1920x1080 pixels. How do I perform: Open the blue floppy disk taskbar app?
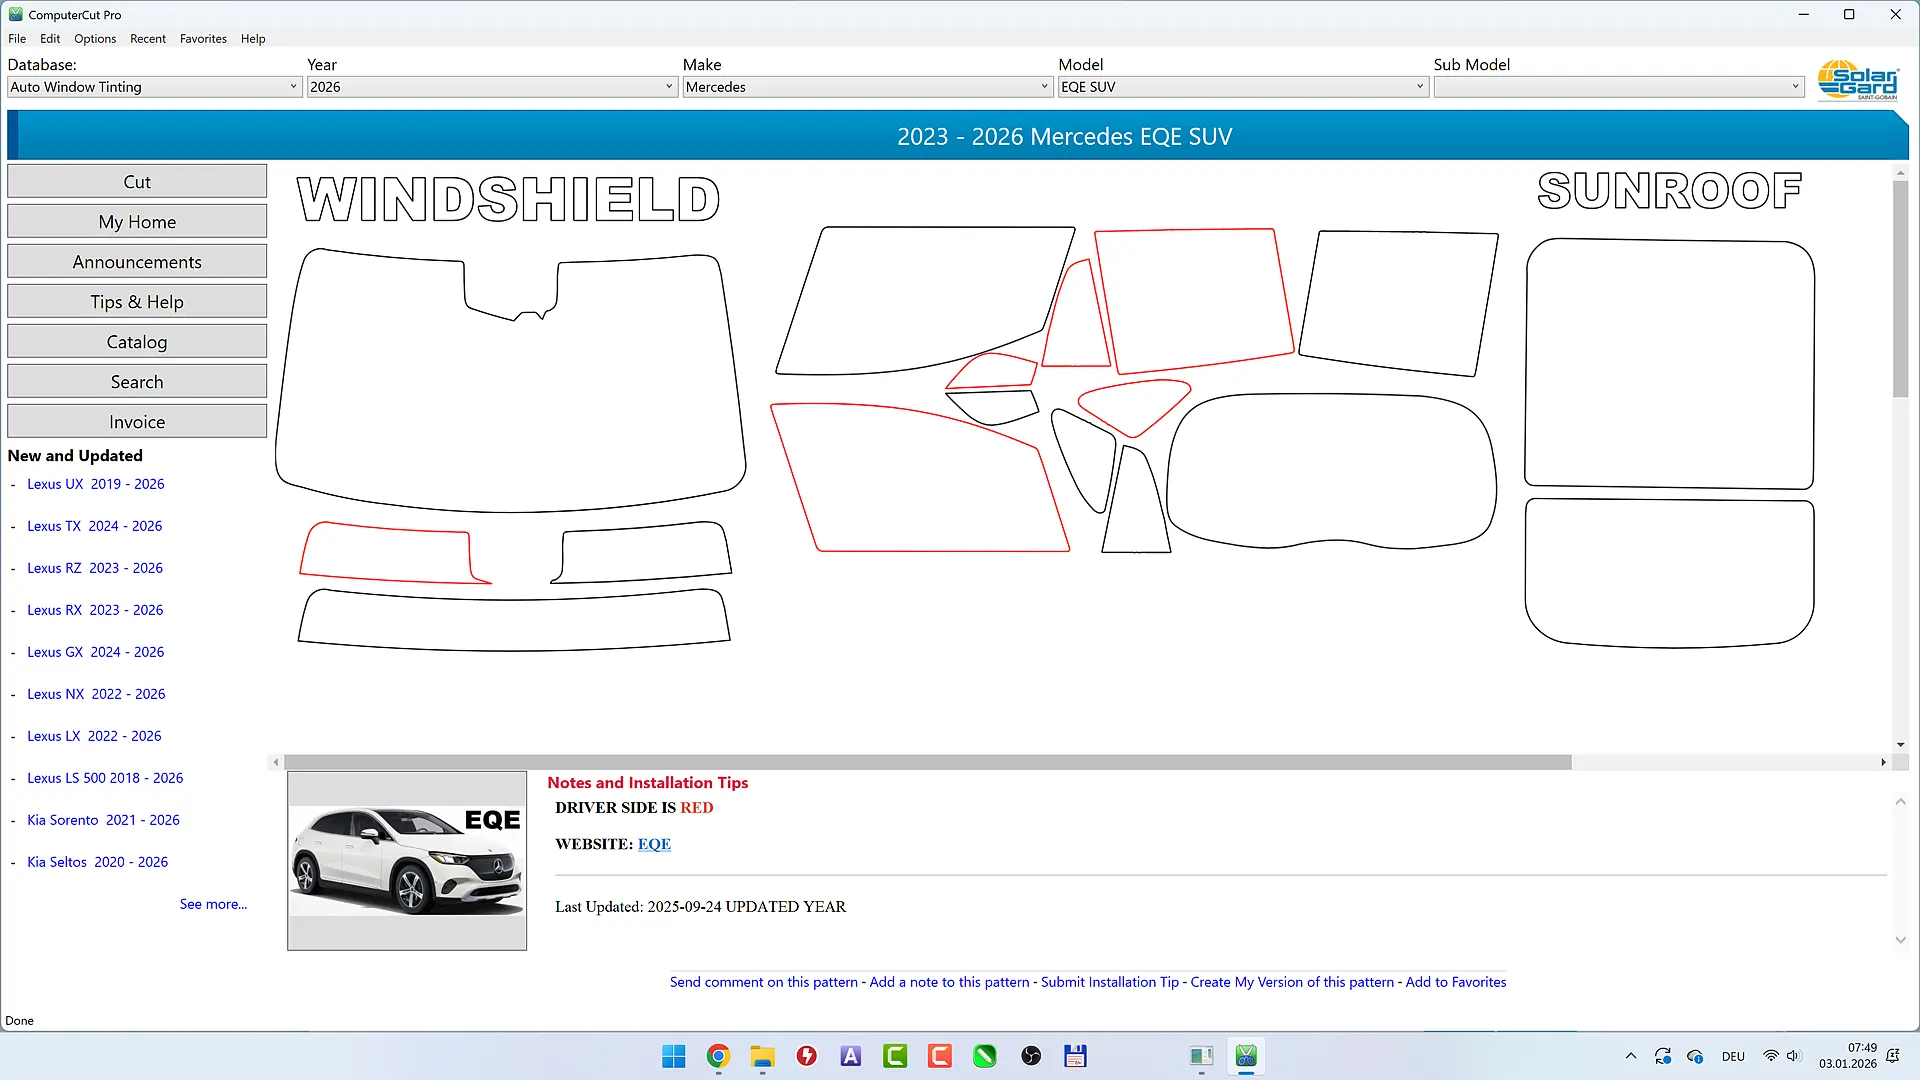pos(1075,1056)
